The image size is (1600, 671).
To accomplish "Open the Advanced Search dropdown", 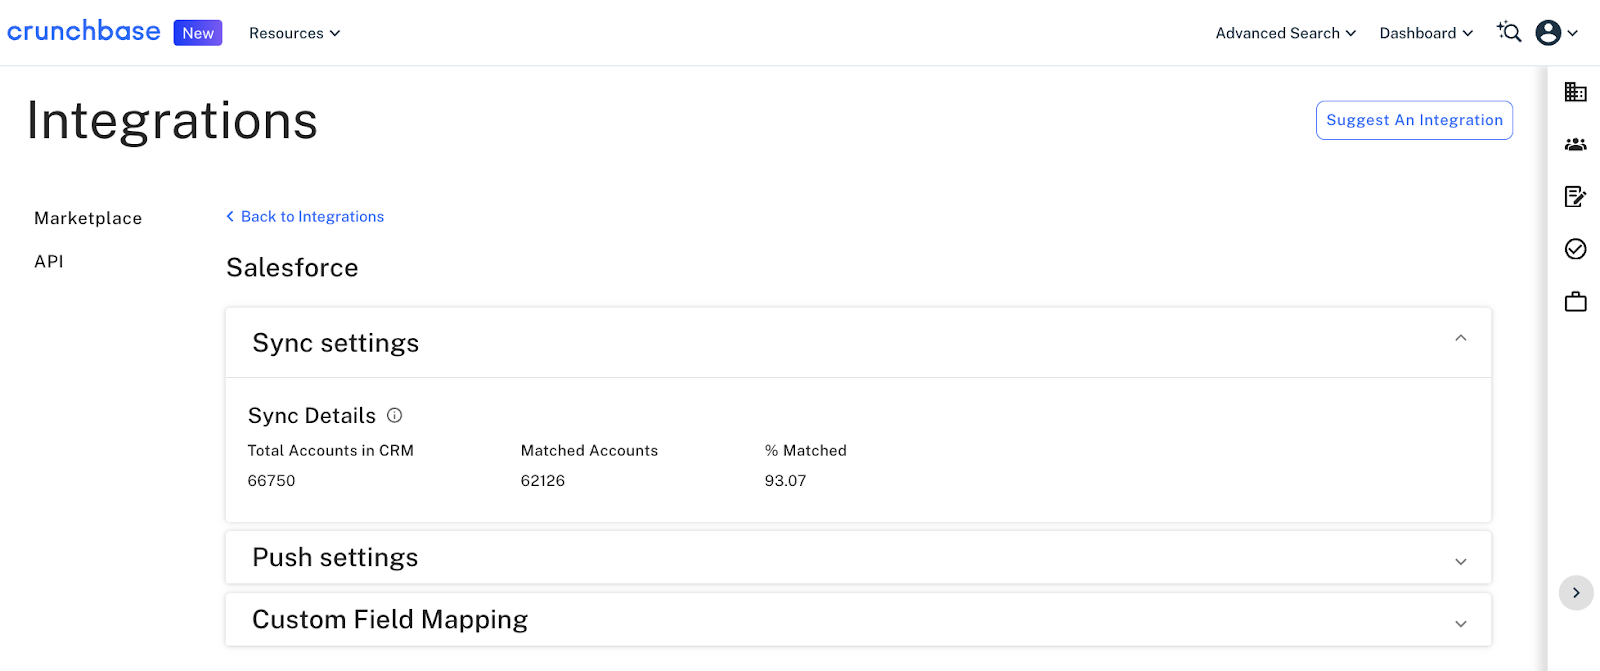I will tap(1285, 33).
